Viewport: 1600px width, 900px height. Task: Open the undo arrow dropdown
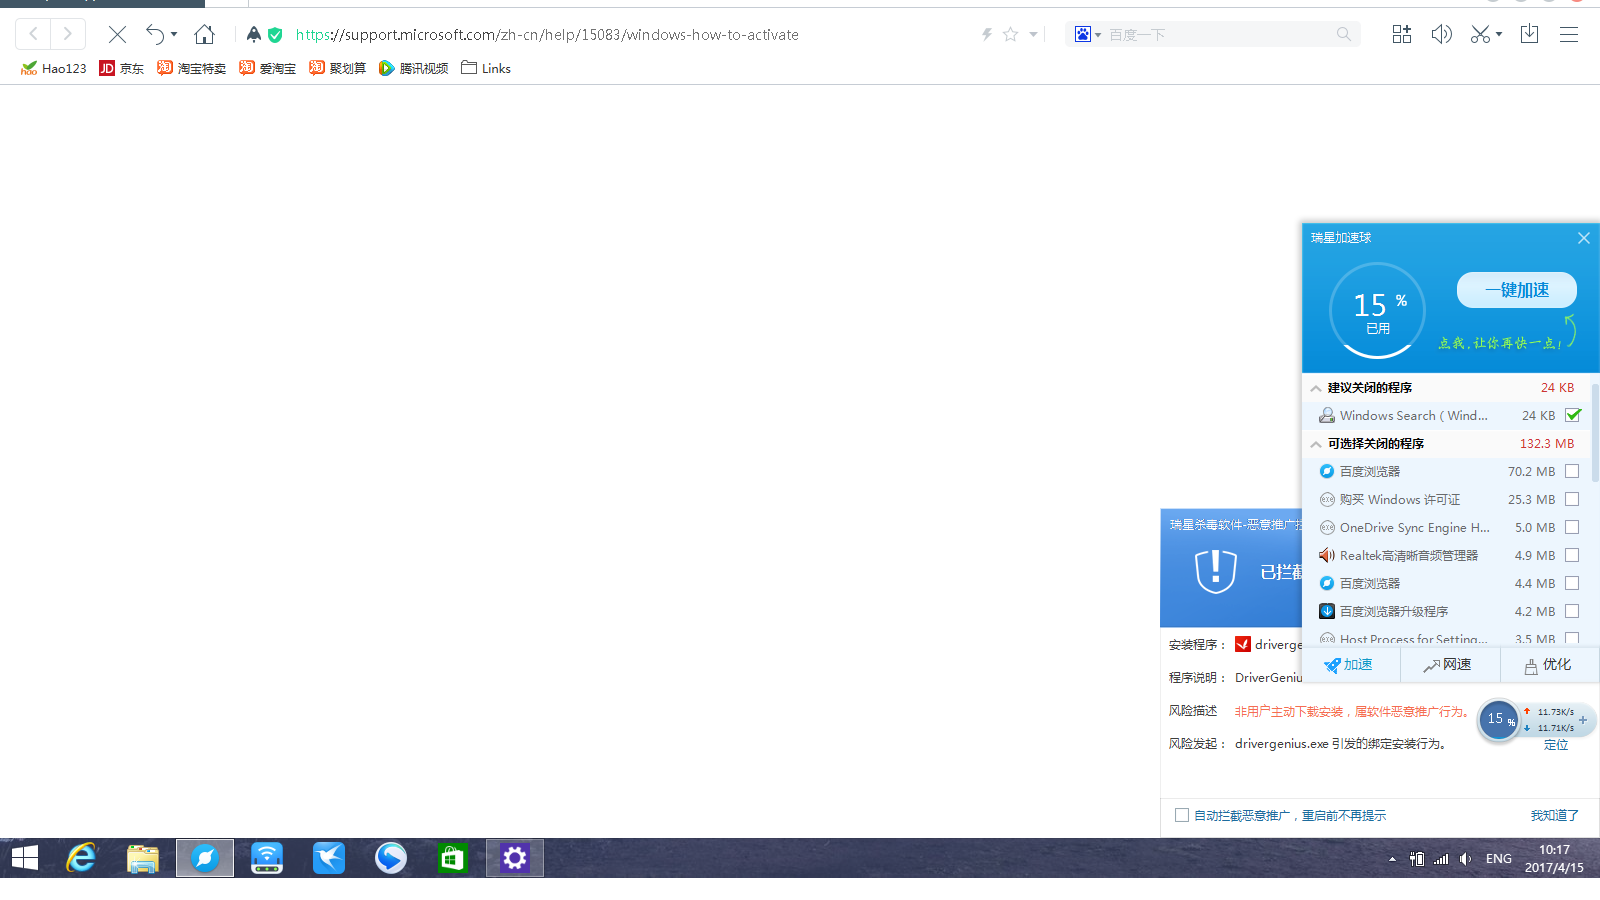coord(174,34)
